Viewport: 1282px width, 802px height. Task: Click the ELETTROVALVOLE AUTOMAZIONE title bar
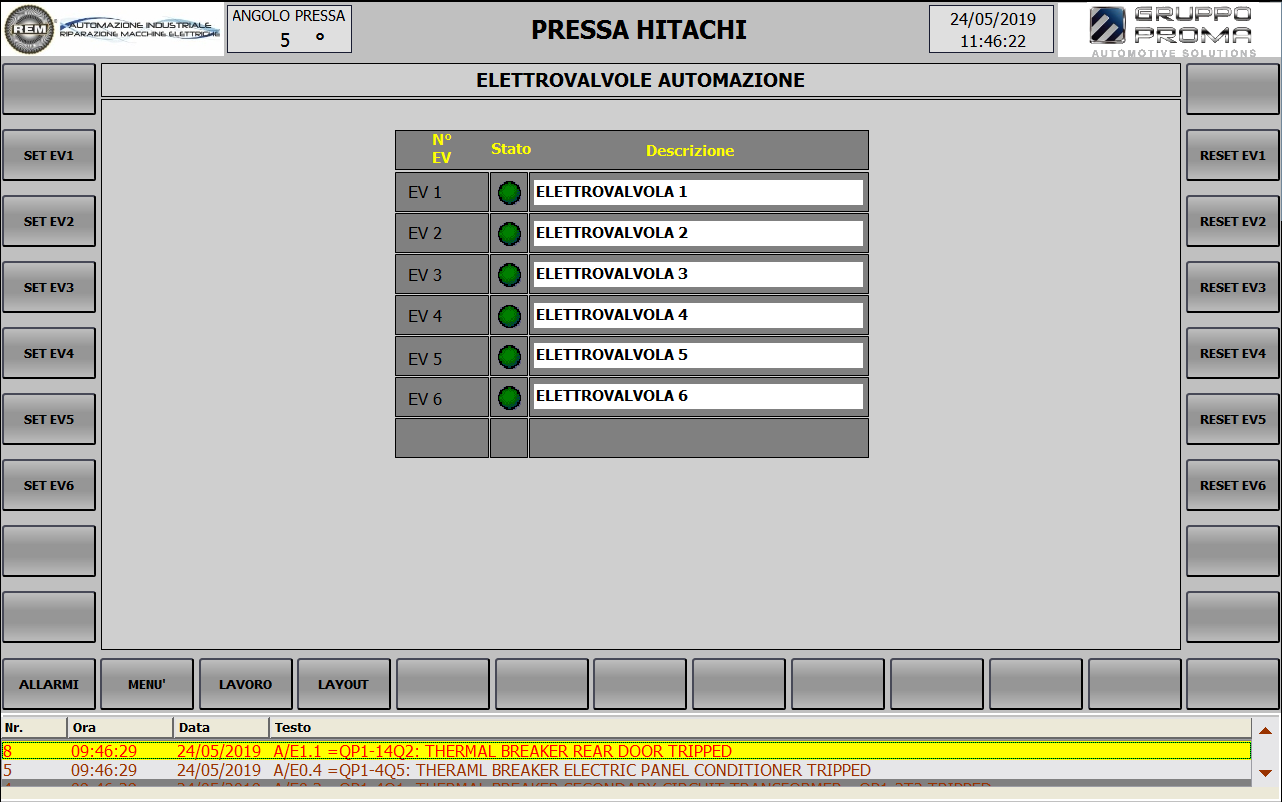click(x=641, y=80)
